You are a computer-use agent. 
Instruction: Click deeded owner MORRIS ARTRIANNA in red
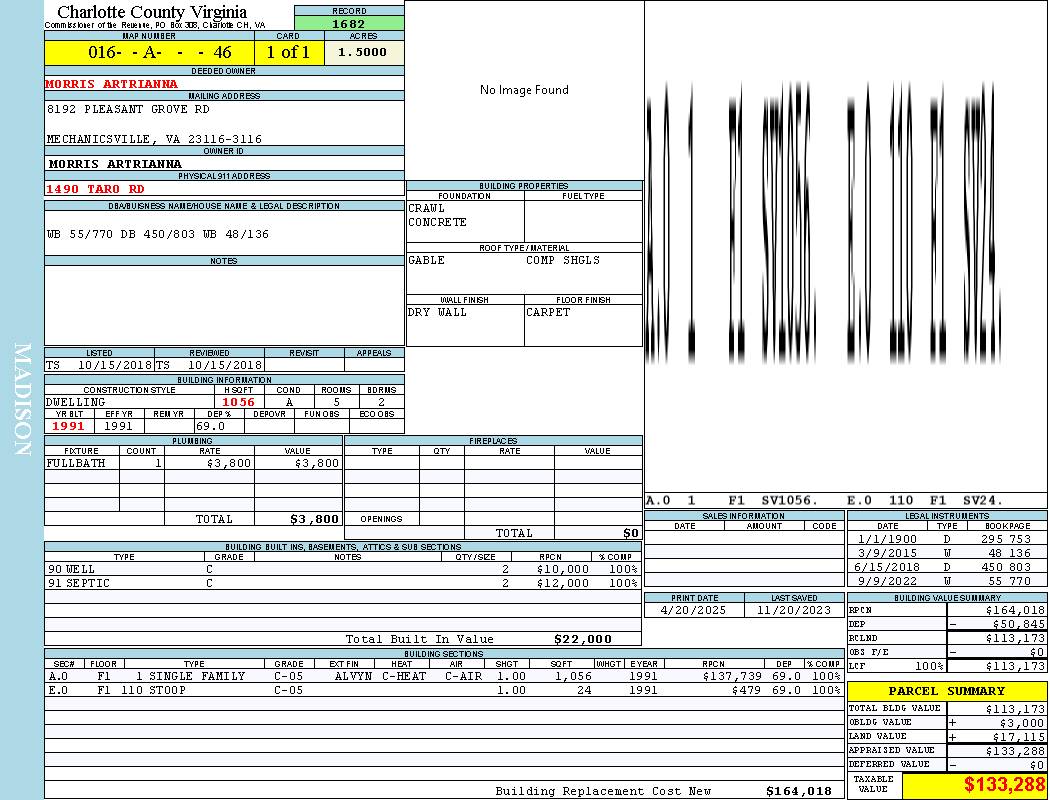112,84
